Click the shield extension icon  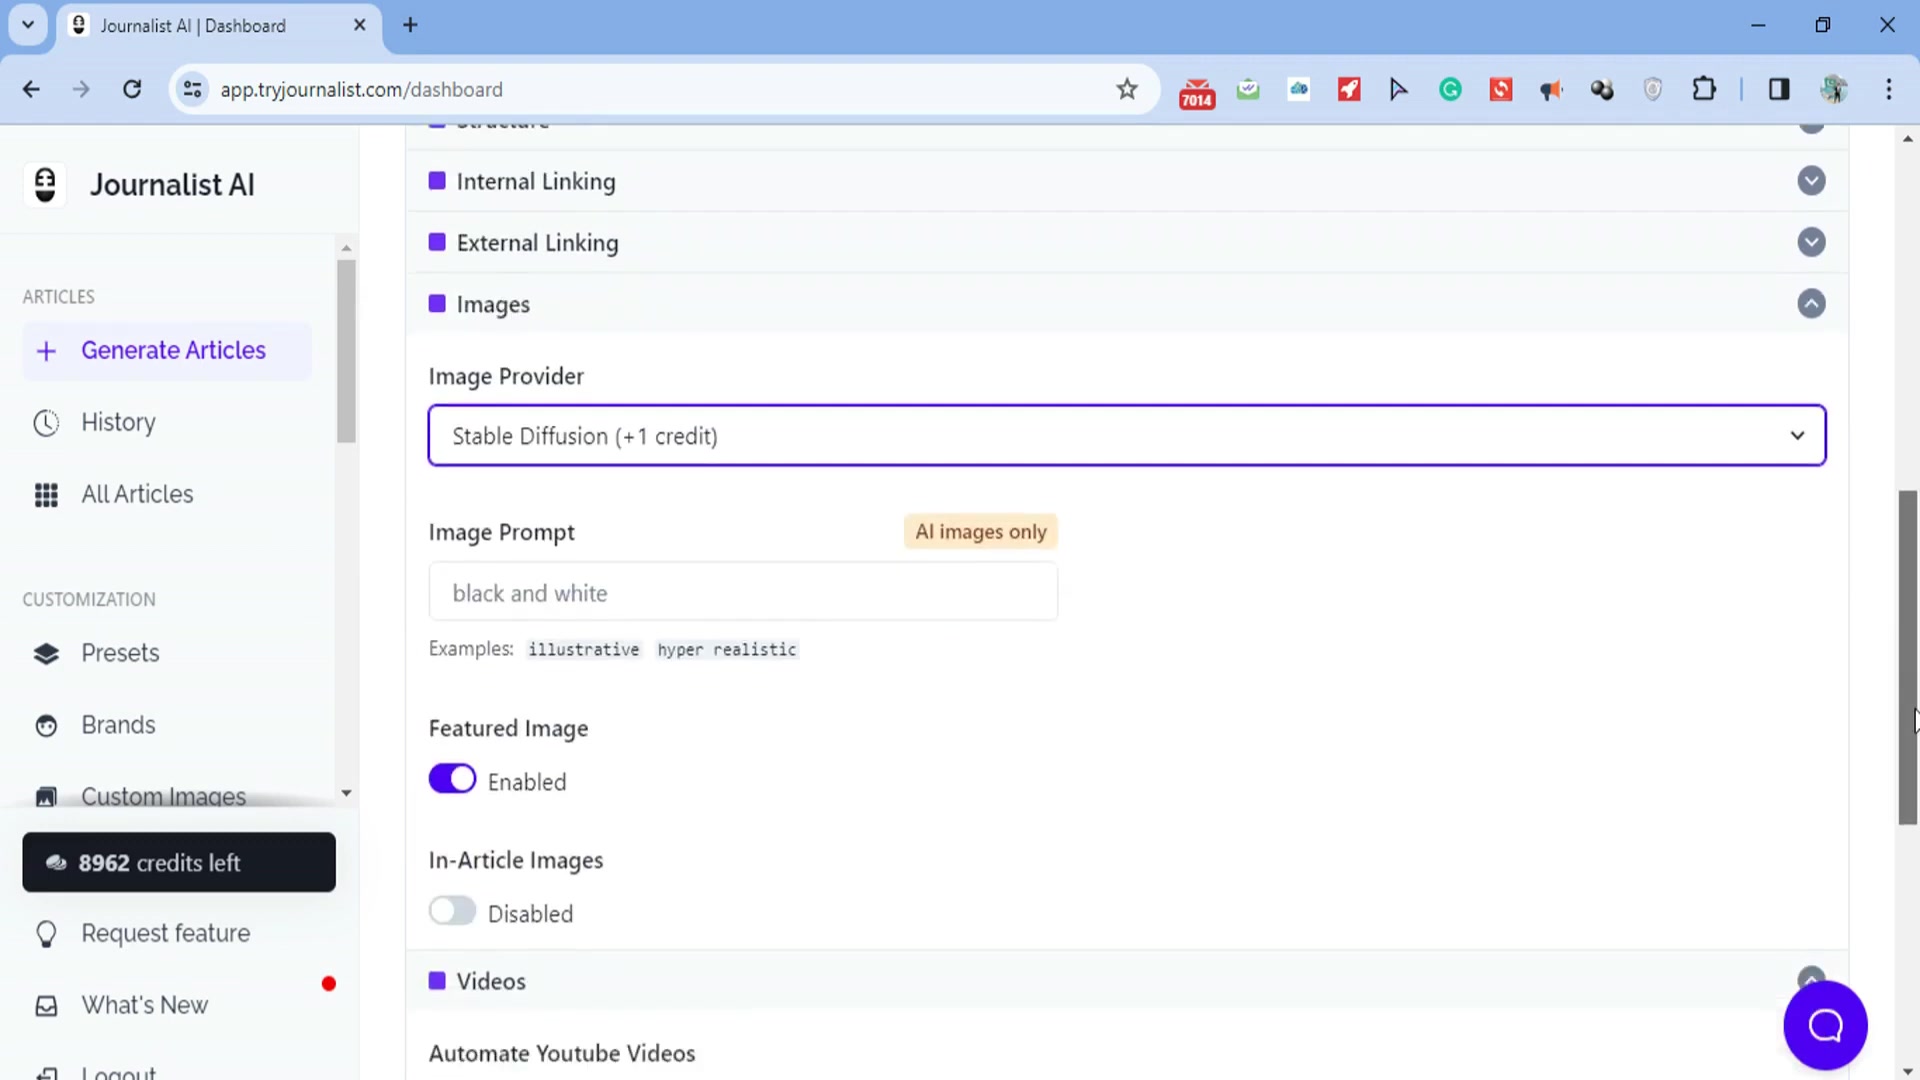pos(1653,89)
